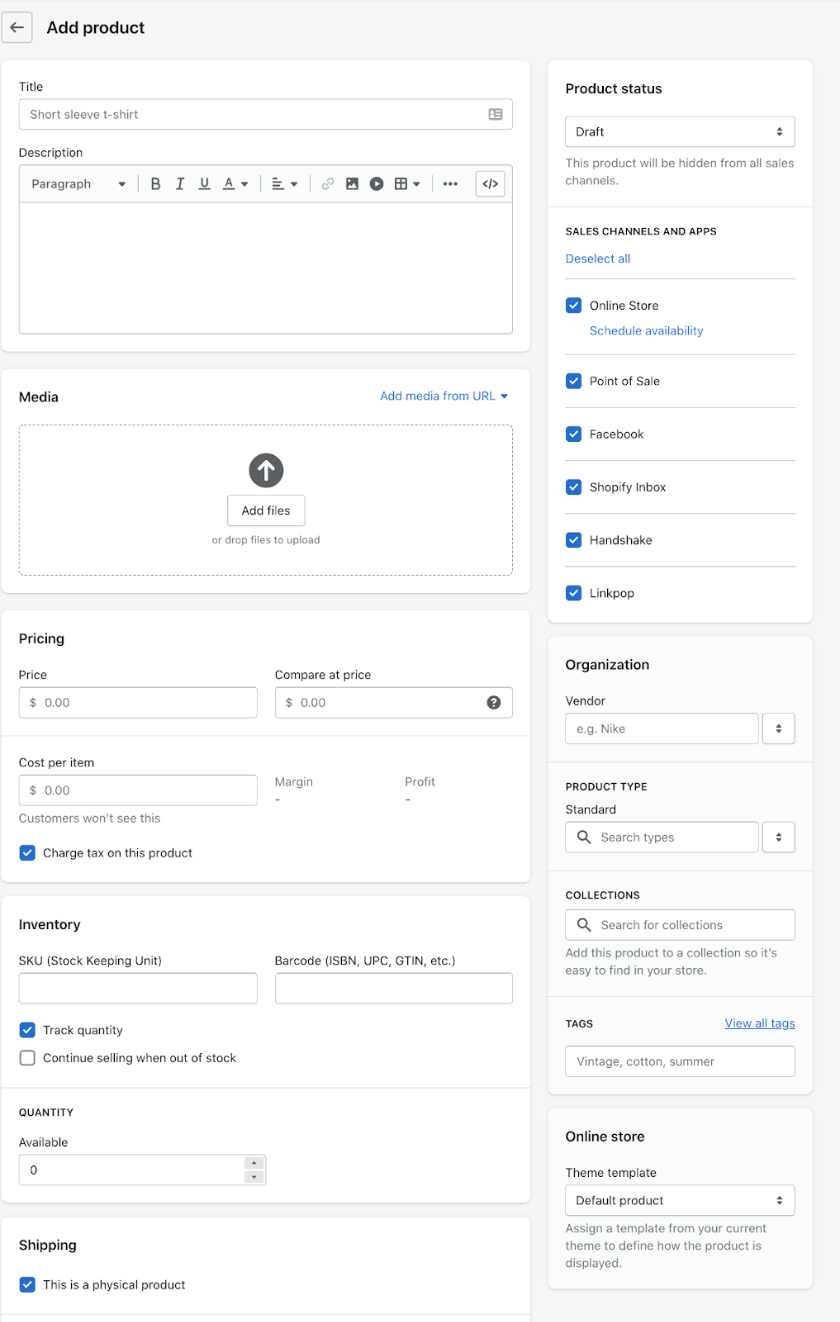The height and width of the screenshot is (1322, 840).
Task: Uncheck the Online Store sales channel
Action: tap(574, 306)
